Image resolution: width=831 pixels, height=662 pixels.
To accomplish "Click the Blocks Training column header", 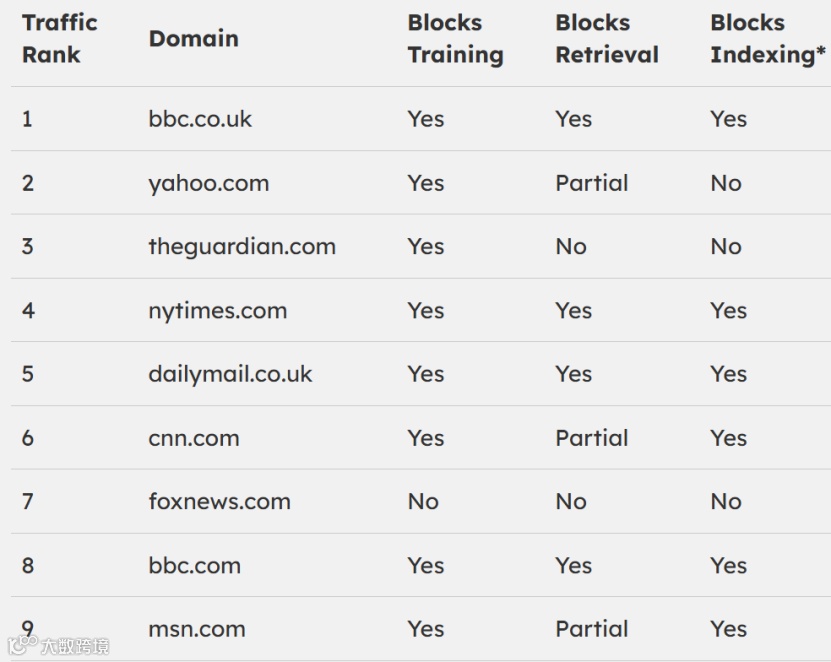I will pyautogui.click(x=455, y=39).
